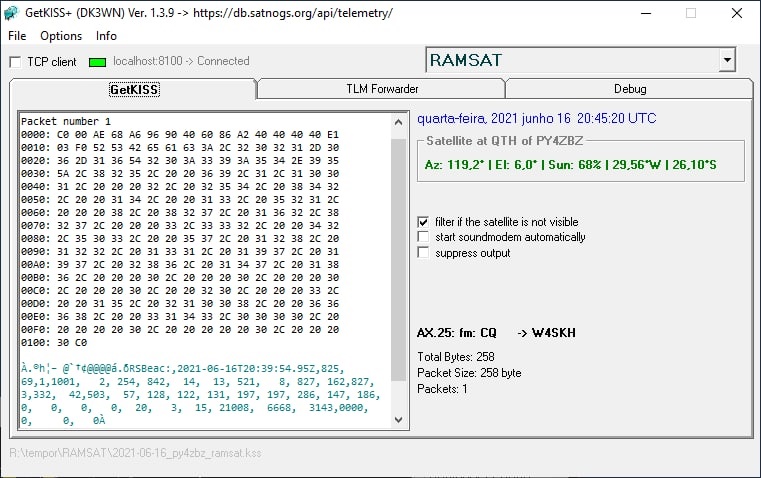Tick the suppress output checkbox
Screen dimensions: 761x478
tap(423, 252)
